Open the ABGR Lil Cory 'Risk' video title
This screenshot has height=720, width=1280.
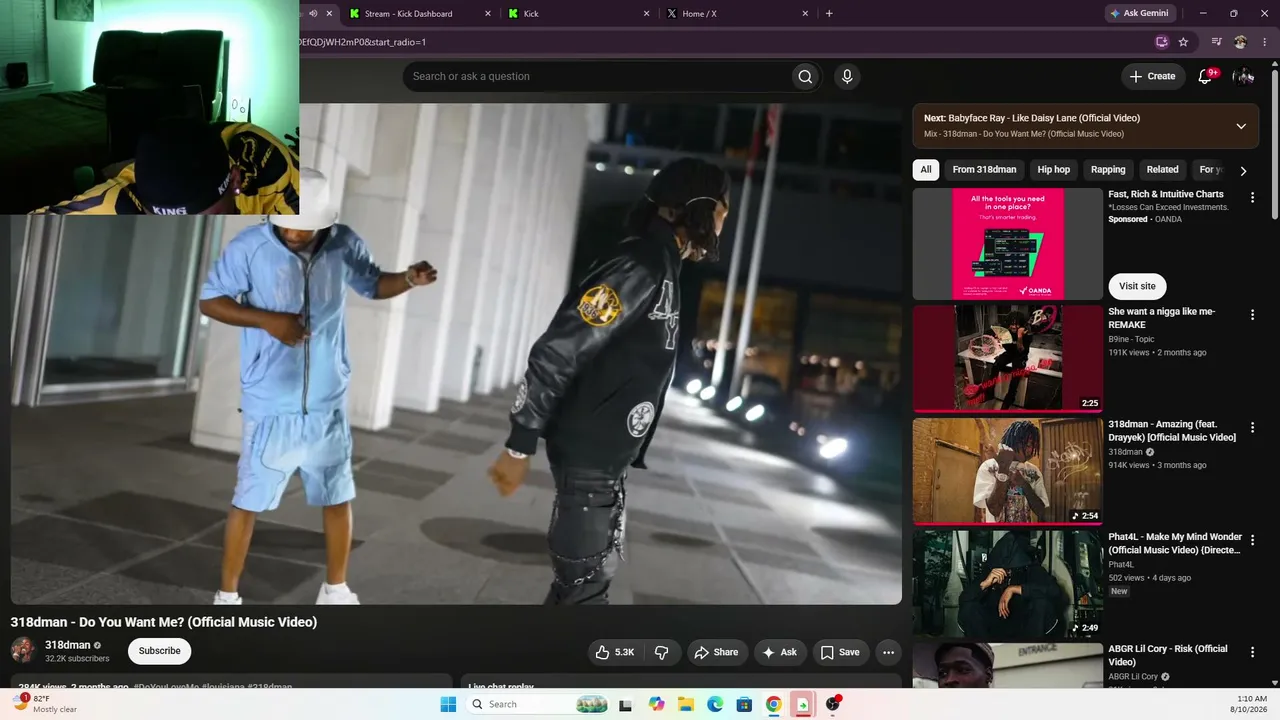[x=1168, y=655]
